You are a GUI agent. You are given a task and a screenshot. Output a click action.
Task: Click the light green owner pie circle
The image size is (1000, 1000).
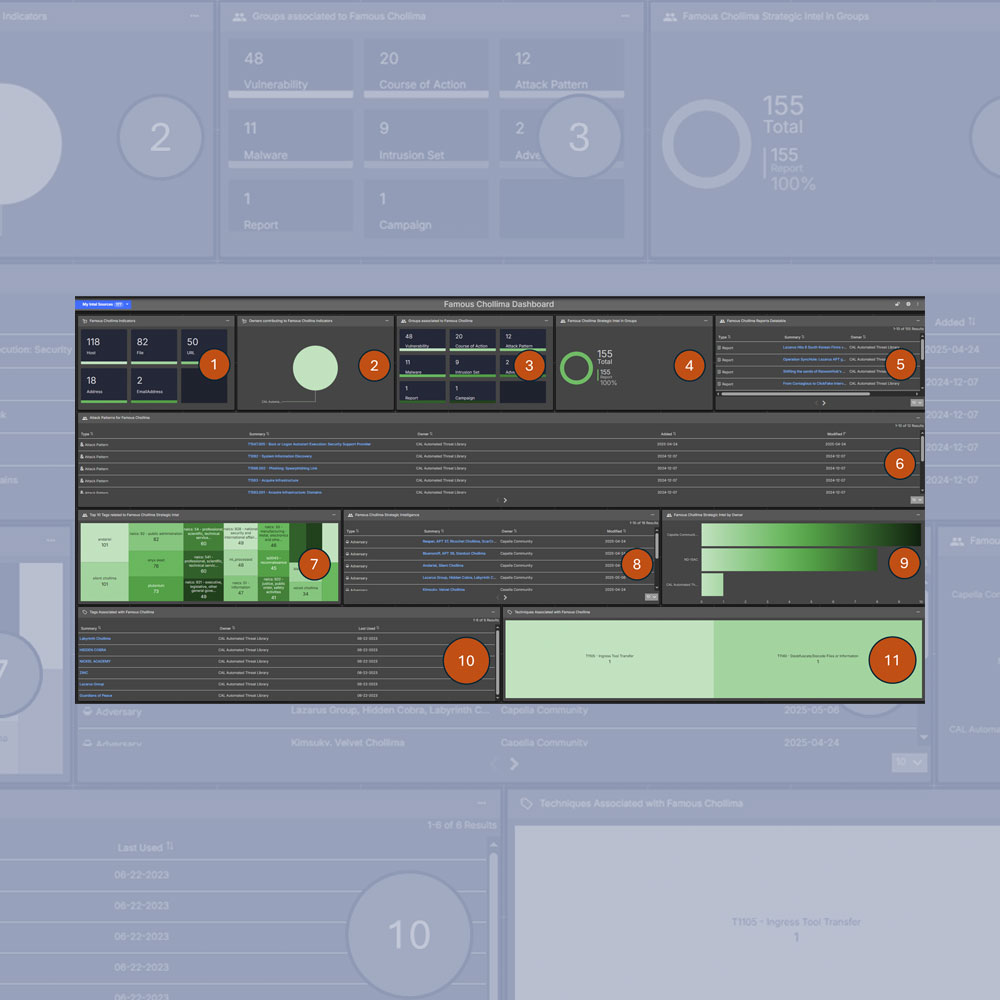(315, 368)
